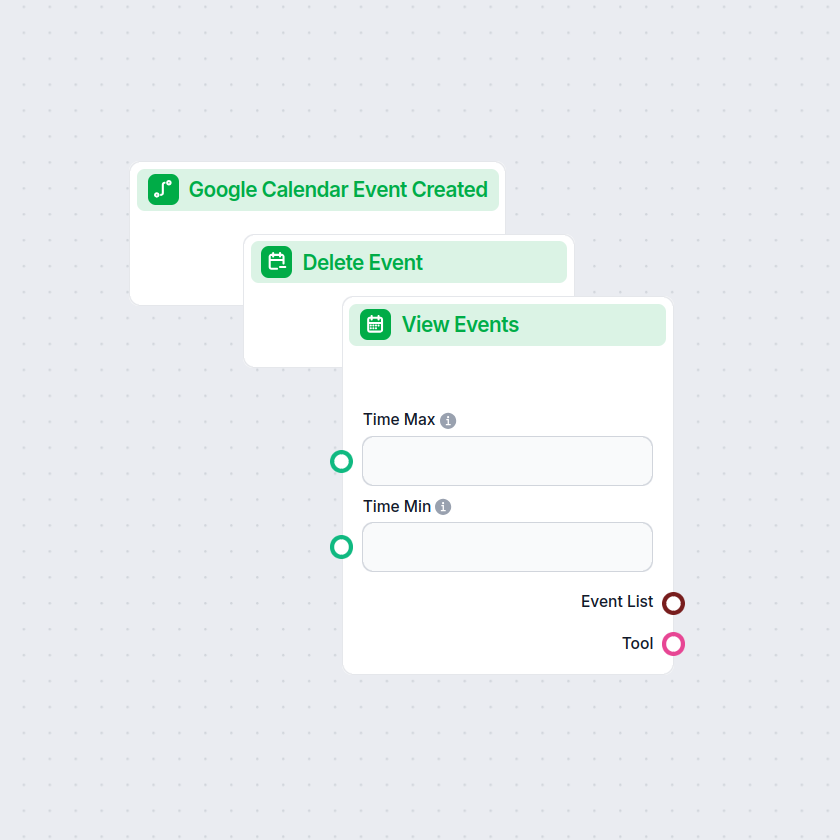Click the Event List label text

tap(617, 602)
